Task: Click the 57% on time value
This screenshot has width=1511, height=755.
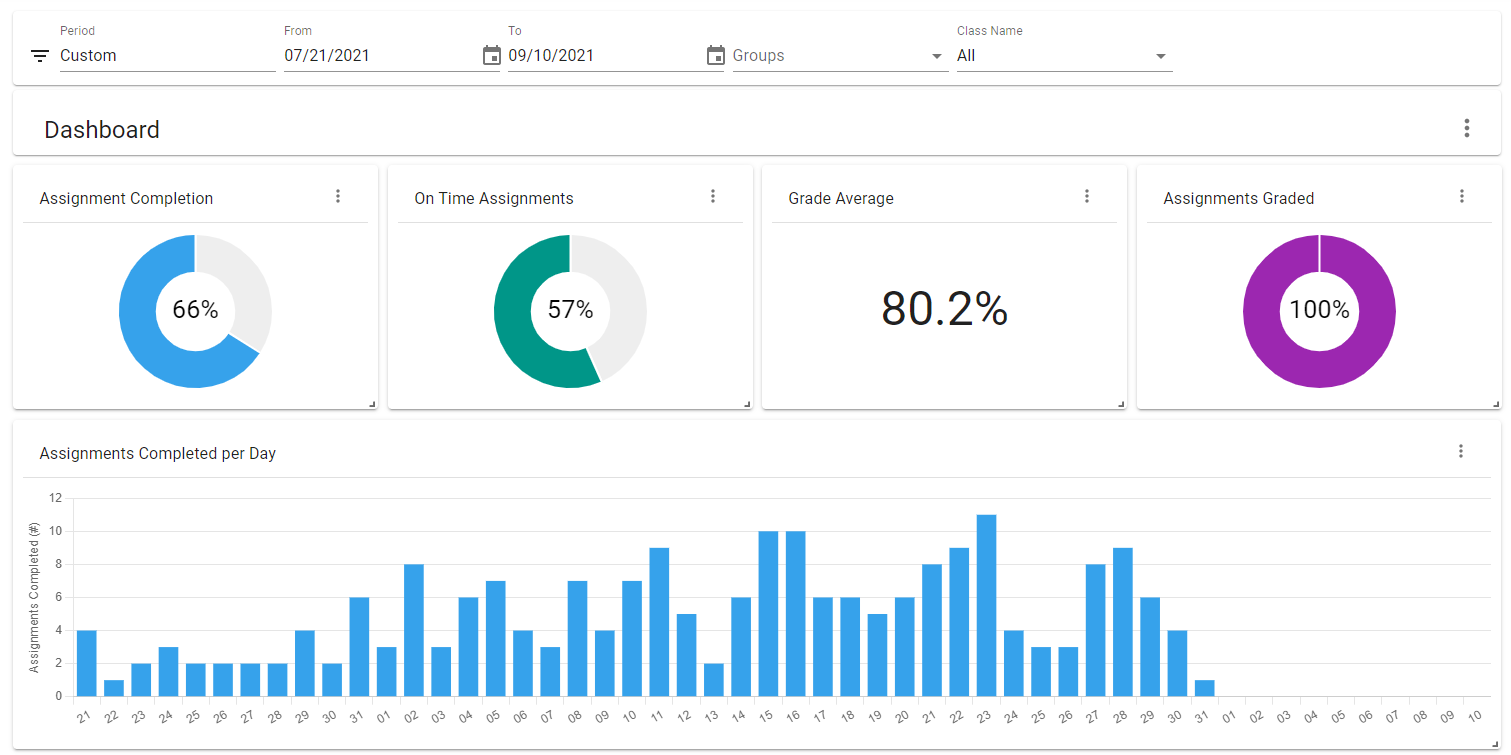Action: [570, 310]
